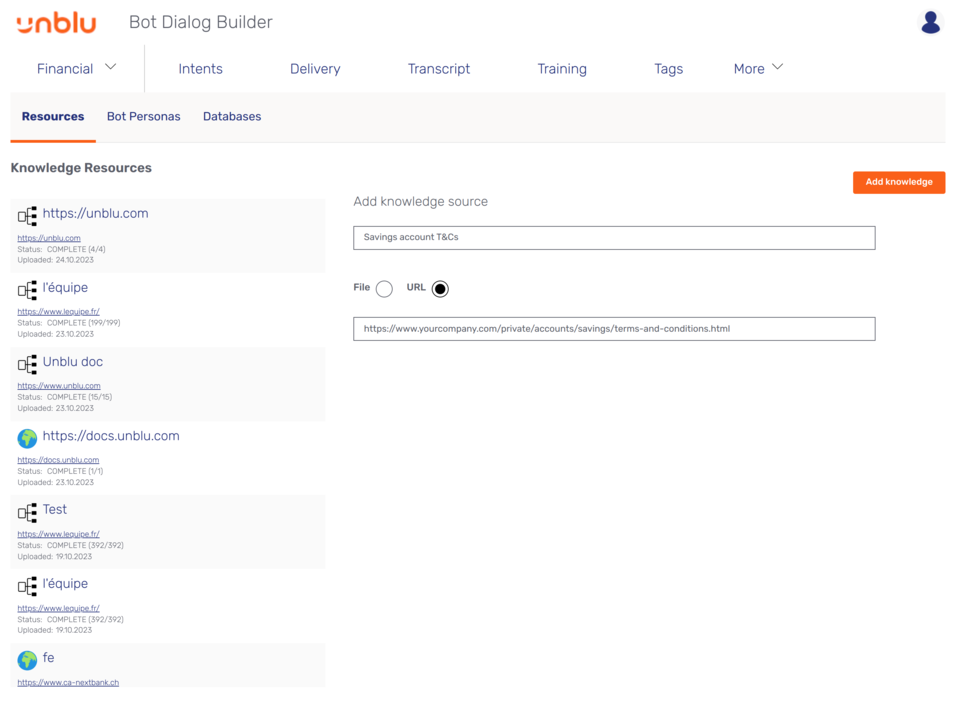Click the Savings account T&Cs name field

pos(612,238)
